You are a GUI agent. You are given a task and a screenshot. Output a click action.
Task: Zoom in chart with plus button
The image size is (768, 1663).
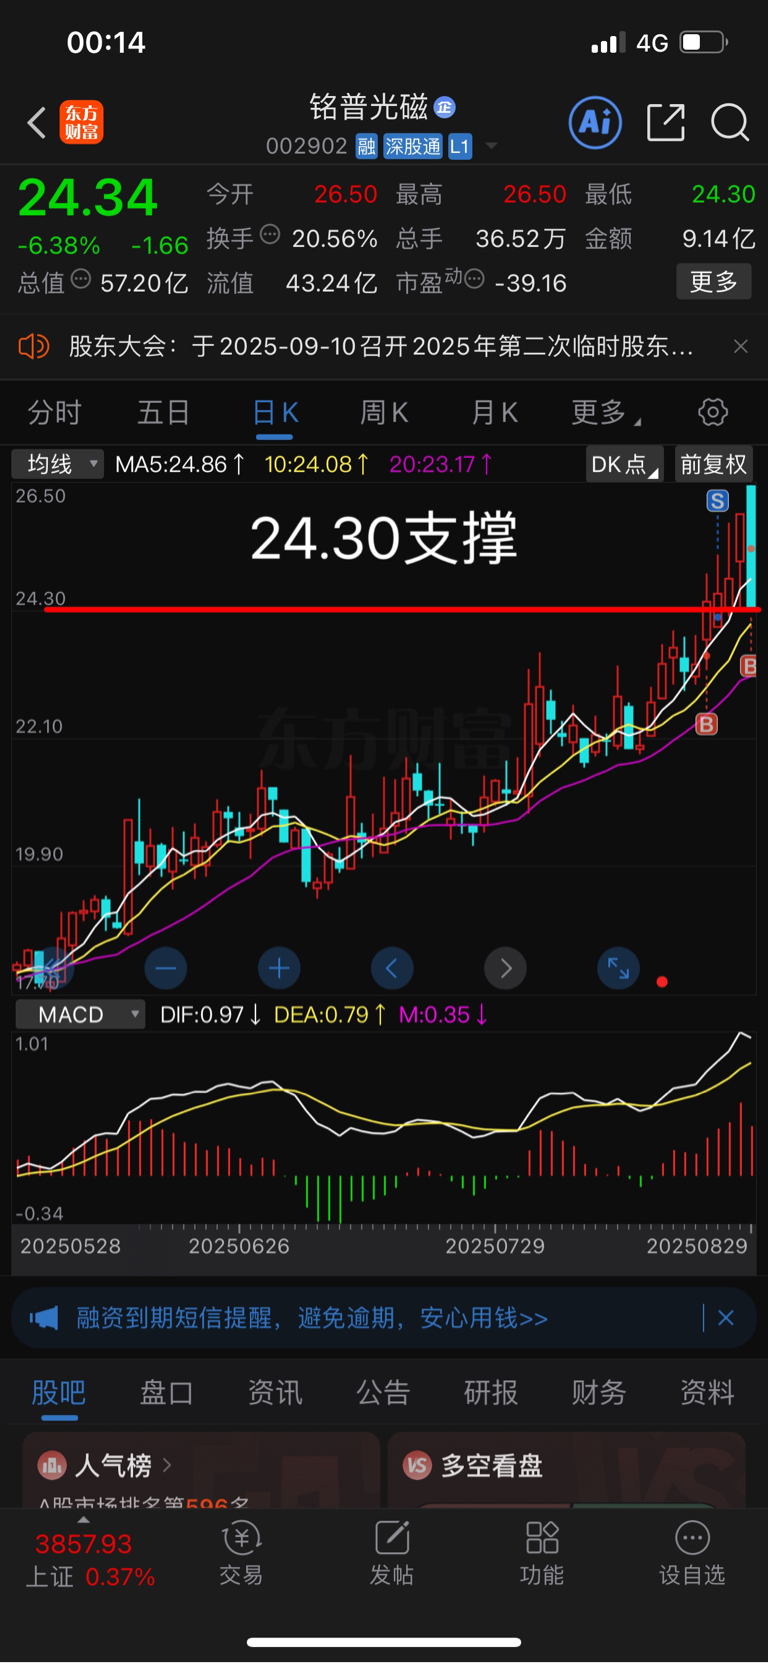point(279,968)
